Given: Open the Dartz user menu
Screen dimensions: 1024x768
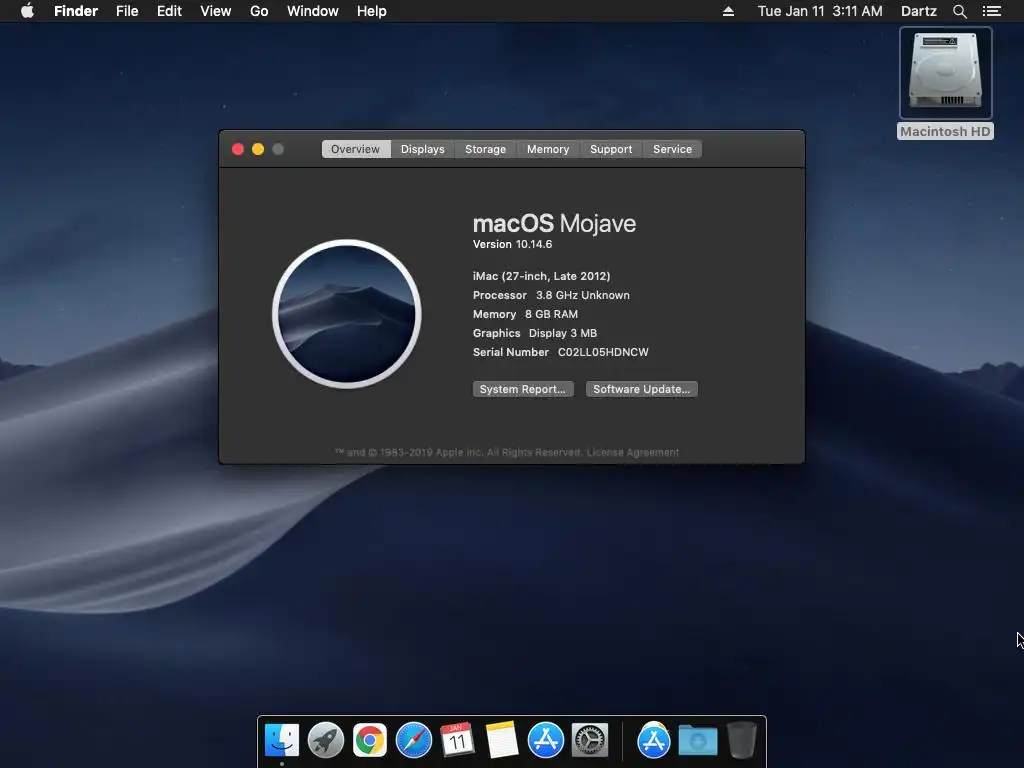Looking at the screenshot, I should tap(919, 11).
